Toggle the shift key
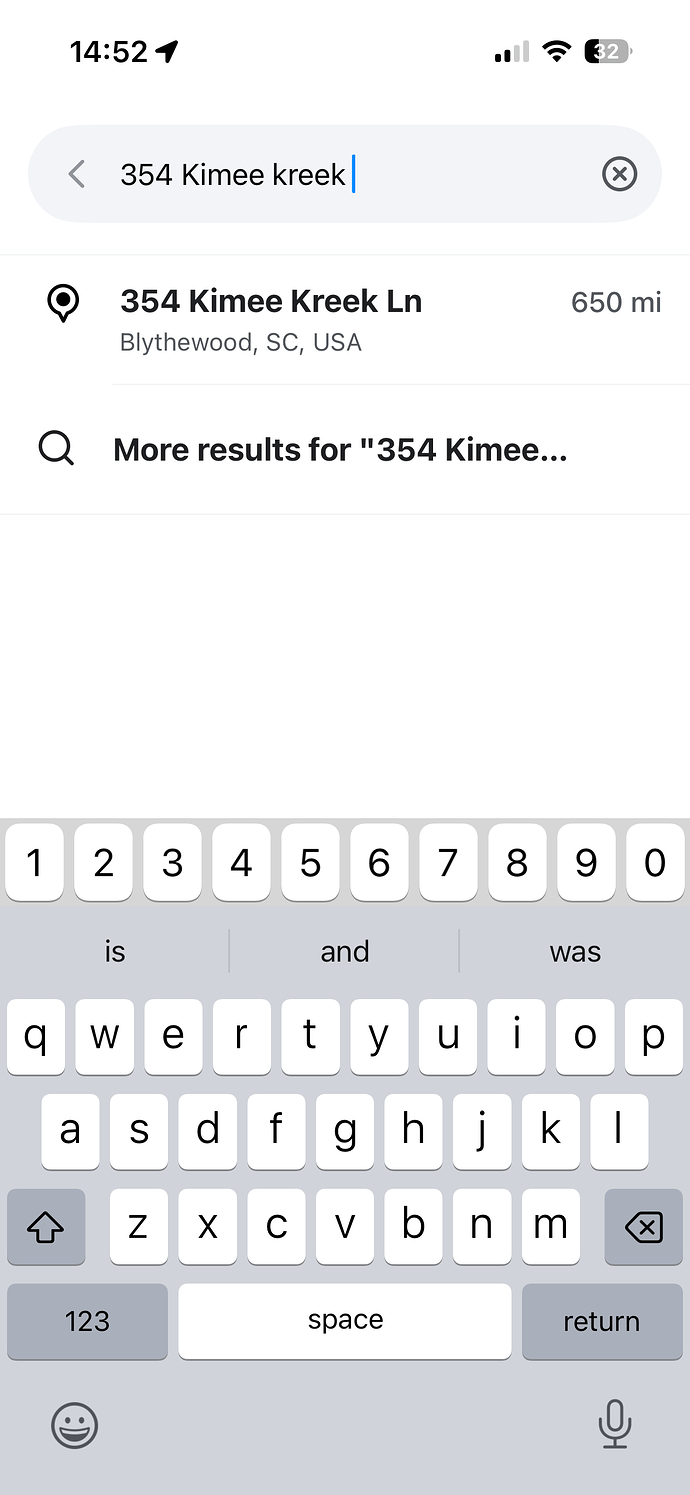Viewport: 690px width, 1495px height. coord(46,1226)
